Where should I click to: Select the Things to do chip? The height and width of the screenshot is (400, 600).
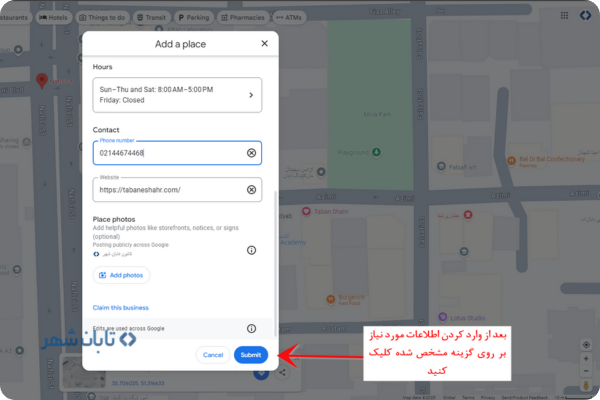tap(102, 18)
